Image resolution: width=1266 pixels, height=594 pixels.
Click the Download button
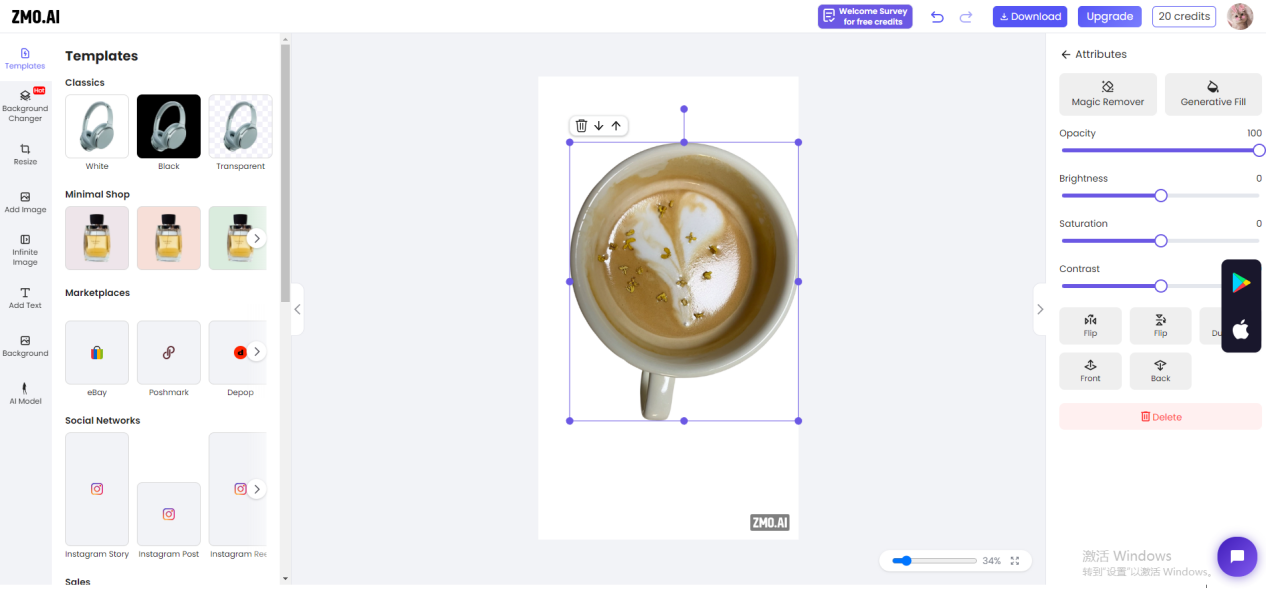tap(1029, 17)
